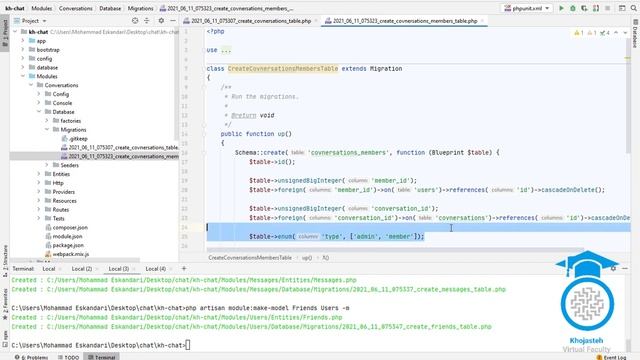Add a new terminal session
Image resolution: width=640 pixels, height=360 pixels.
[x=184, y=269]
